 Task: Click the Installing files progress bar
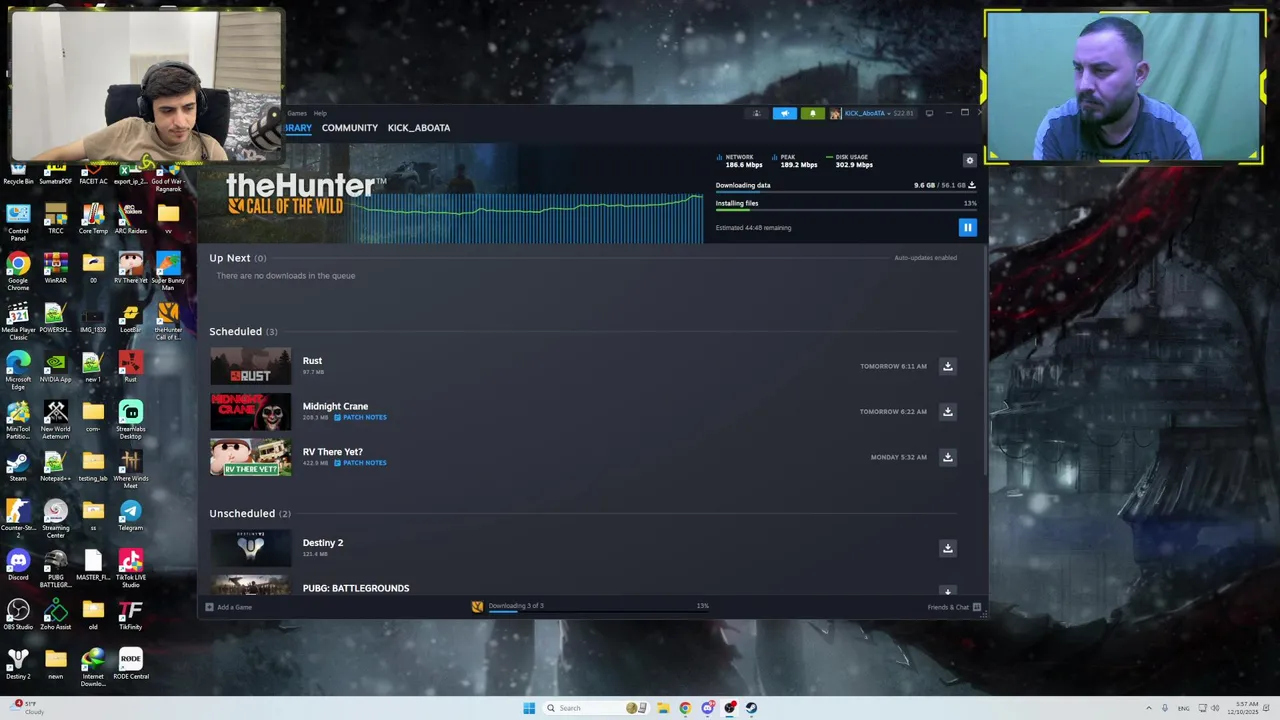846,210
